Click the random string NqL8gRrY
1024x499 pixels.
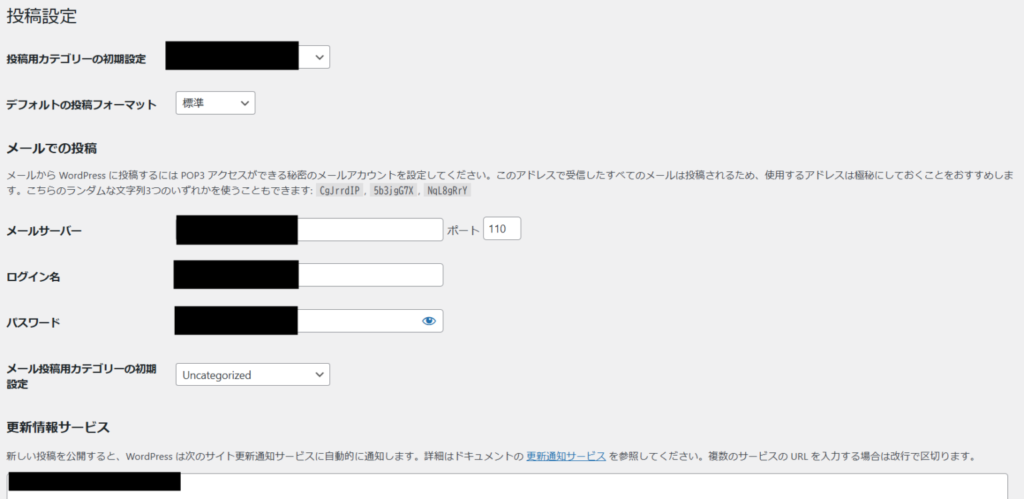tap(448, 191)
